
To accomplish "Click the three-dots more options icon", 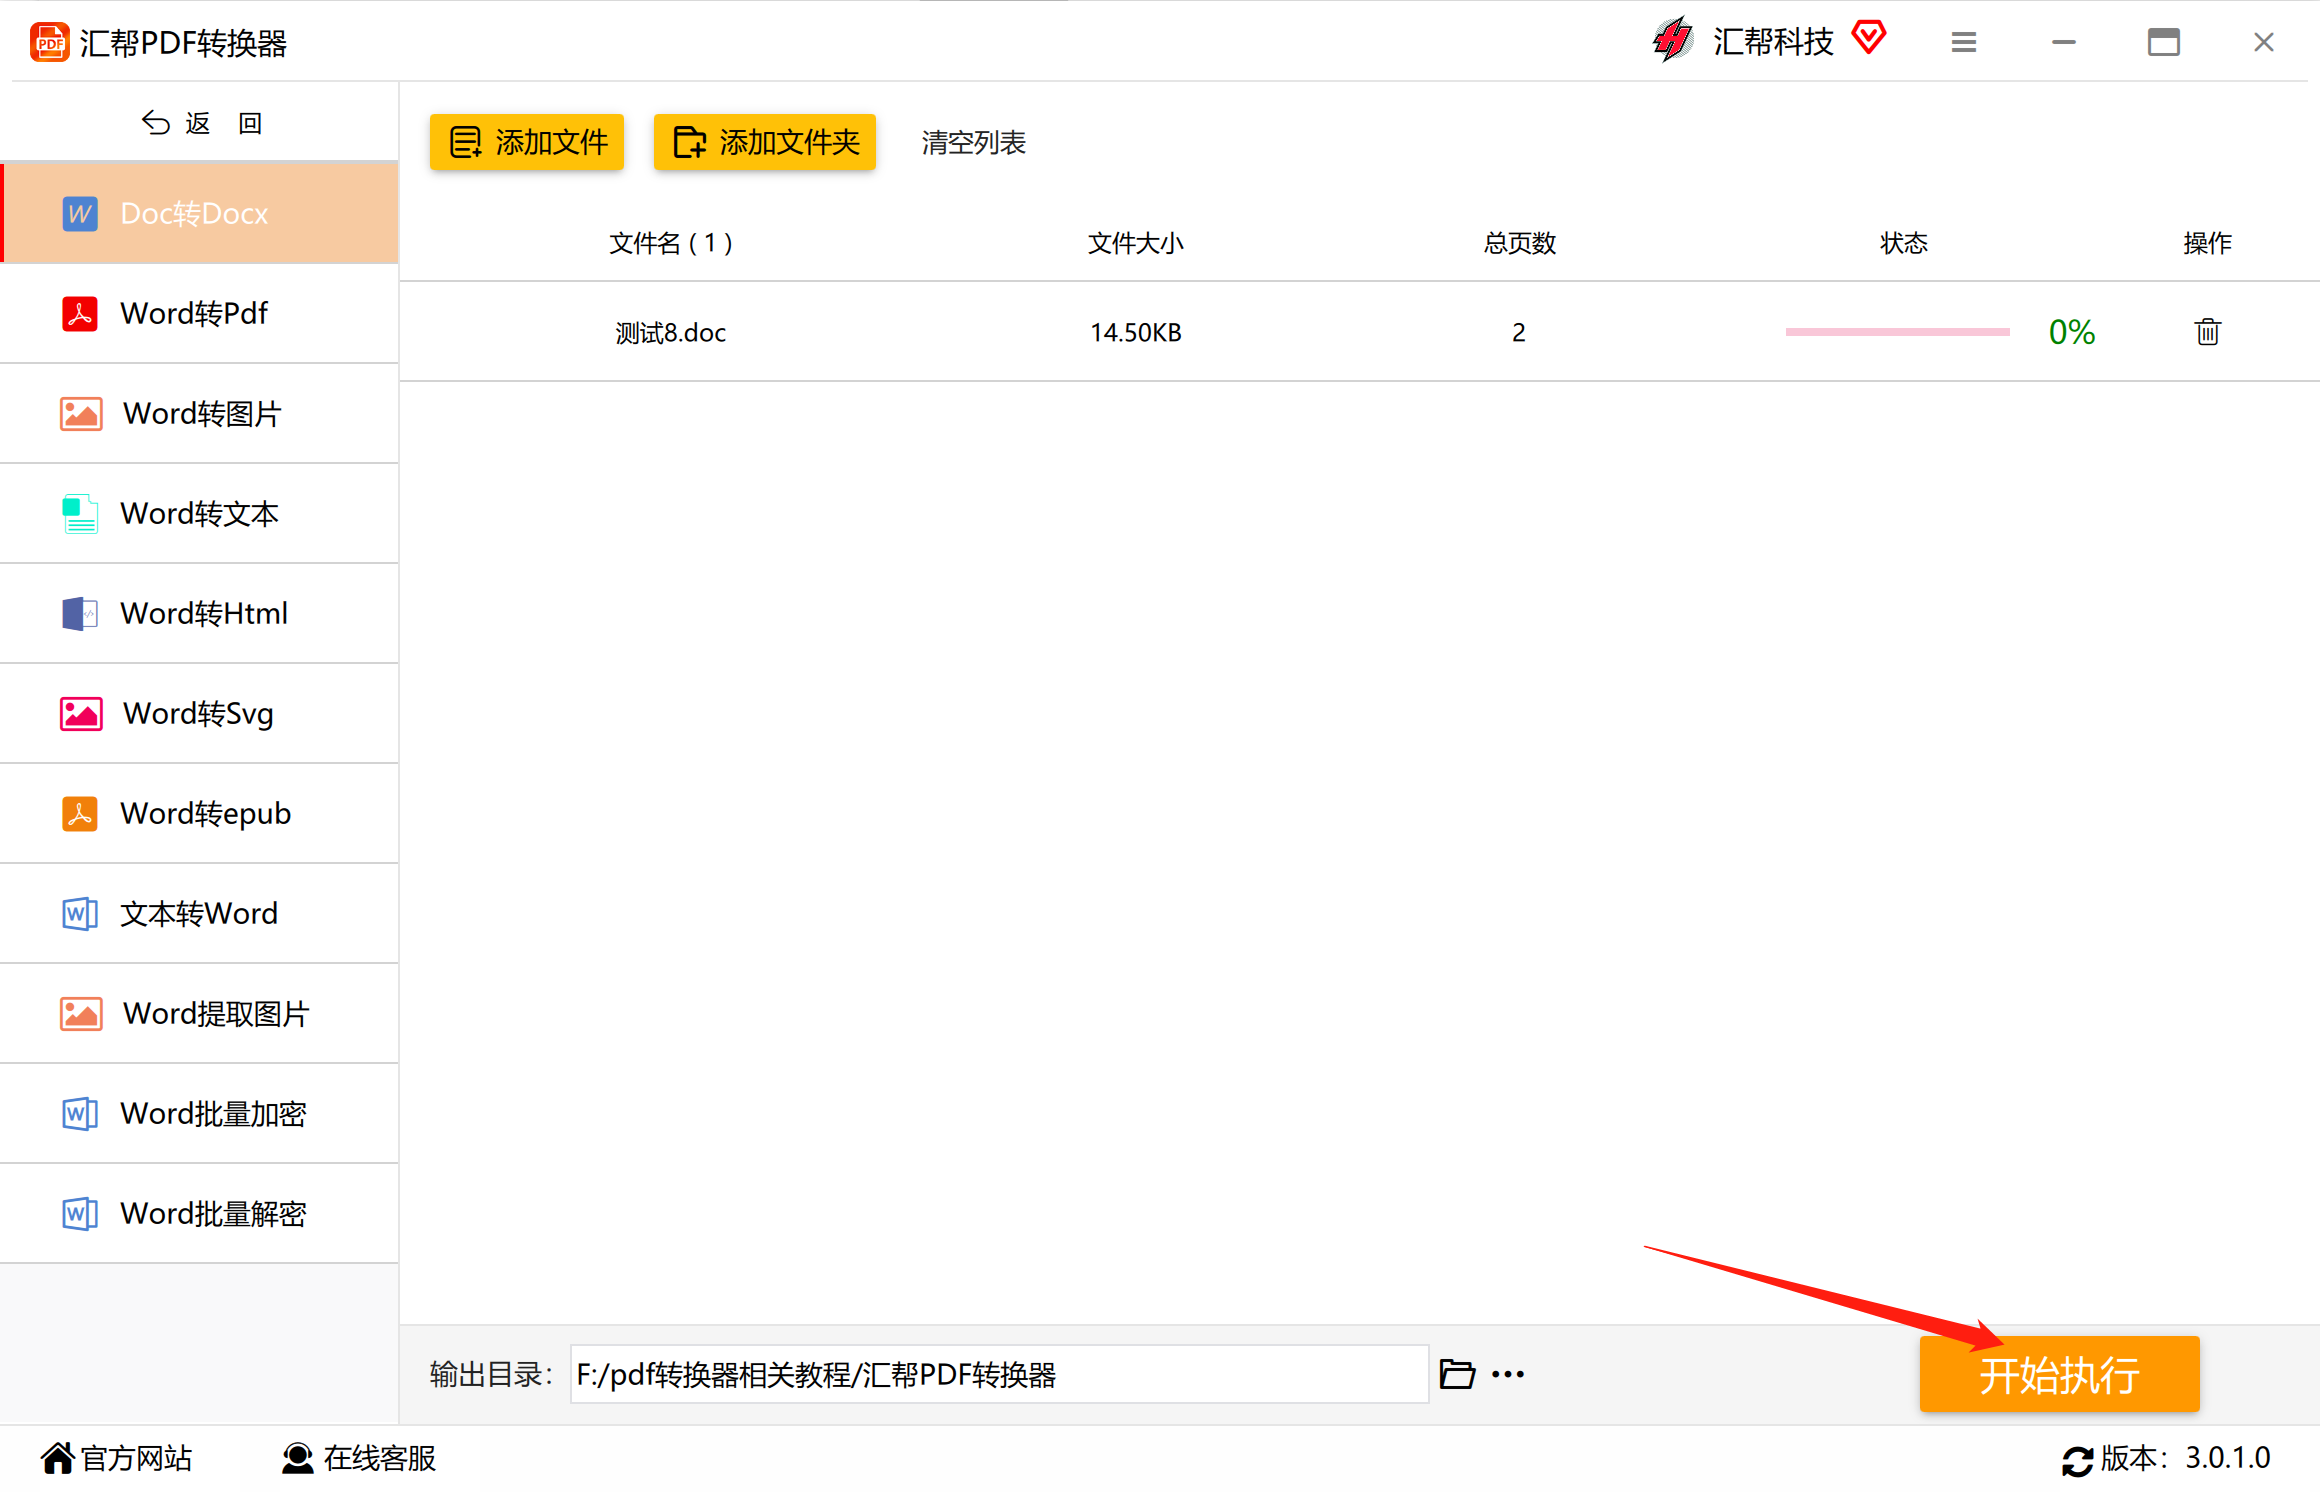I will pyautogui.click(x=1508, y=1375).
